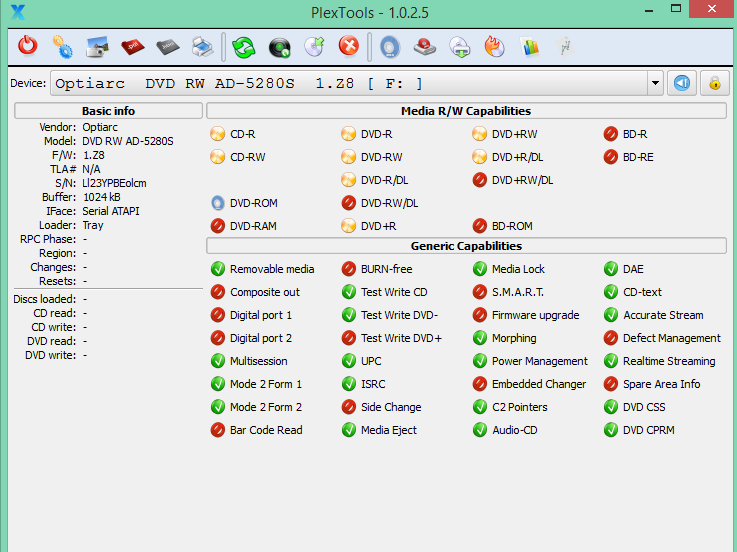Click the Test Write DVD+ label

click(x=401, y=338)
